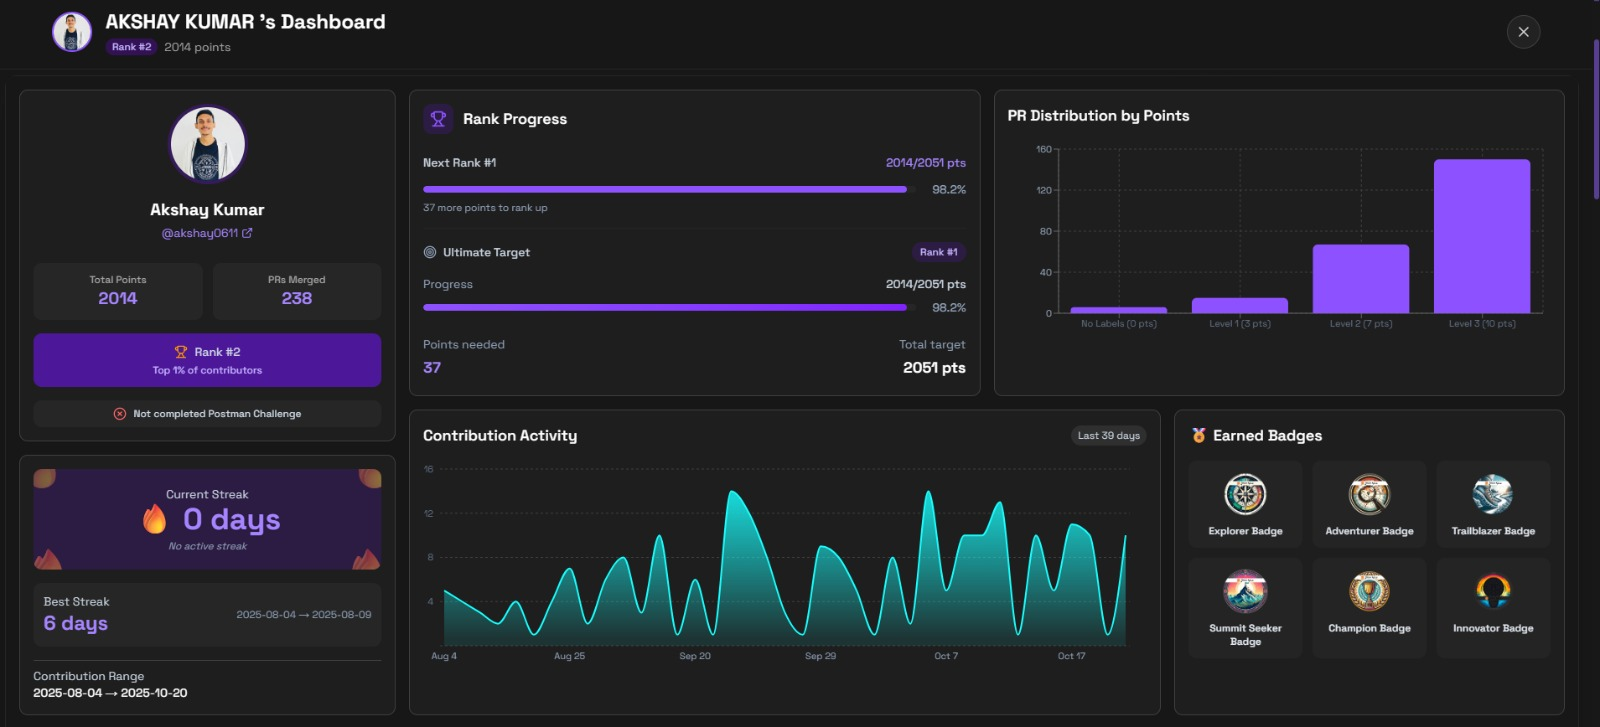Select the Innovator Badge icon
The image size is (1600, 727).
tap(1492, 591)
